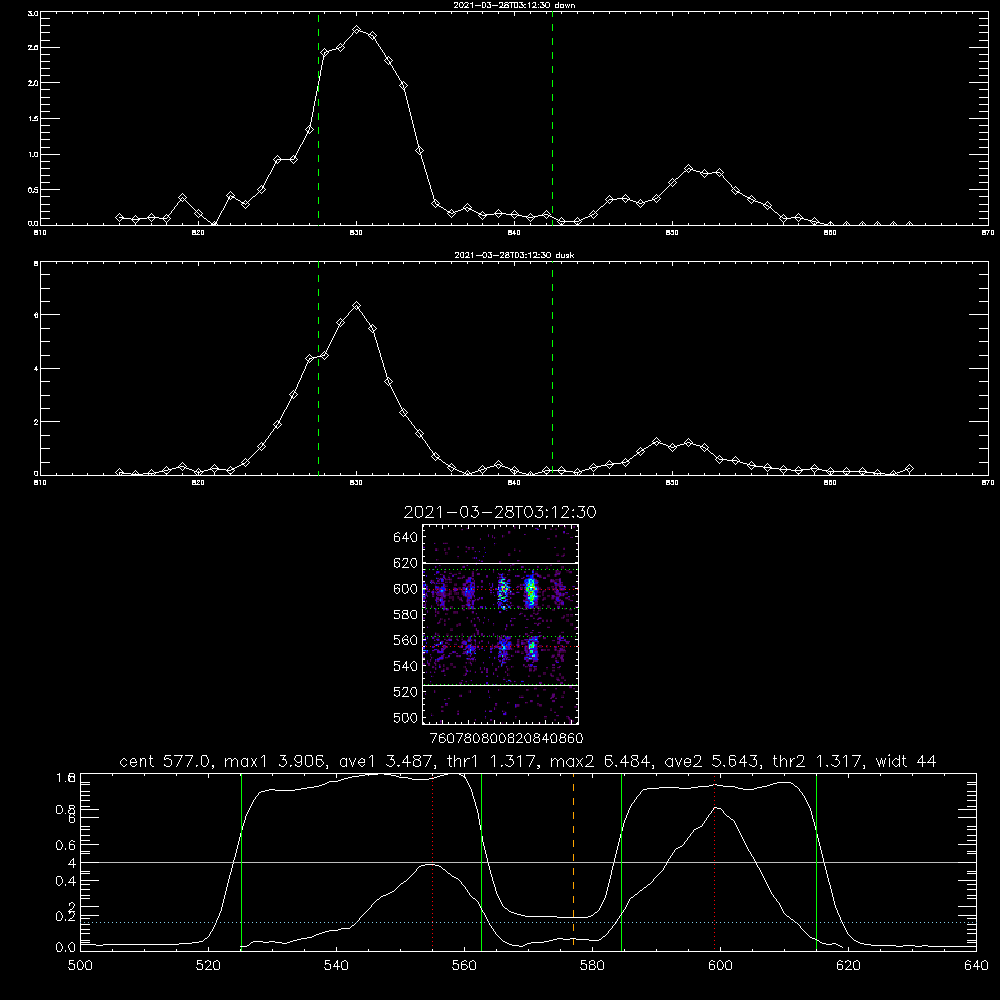The width and height of the screenshot is (1000, 1000).
Task: Click the red dotted line near 600 in bottom plot
Action: coord(714,861)
